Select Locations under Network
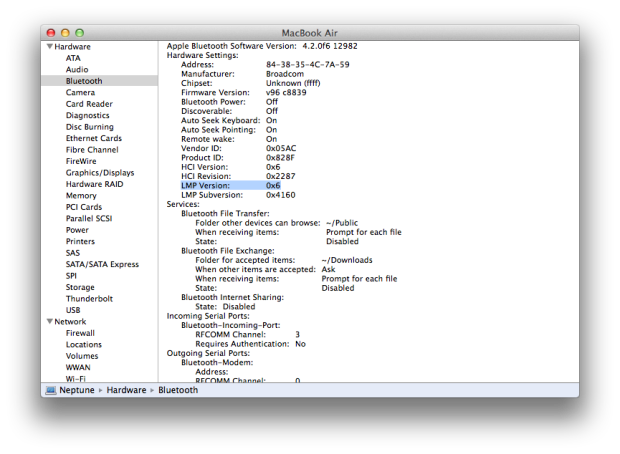 point(84,345)
